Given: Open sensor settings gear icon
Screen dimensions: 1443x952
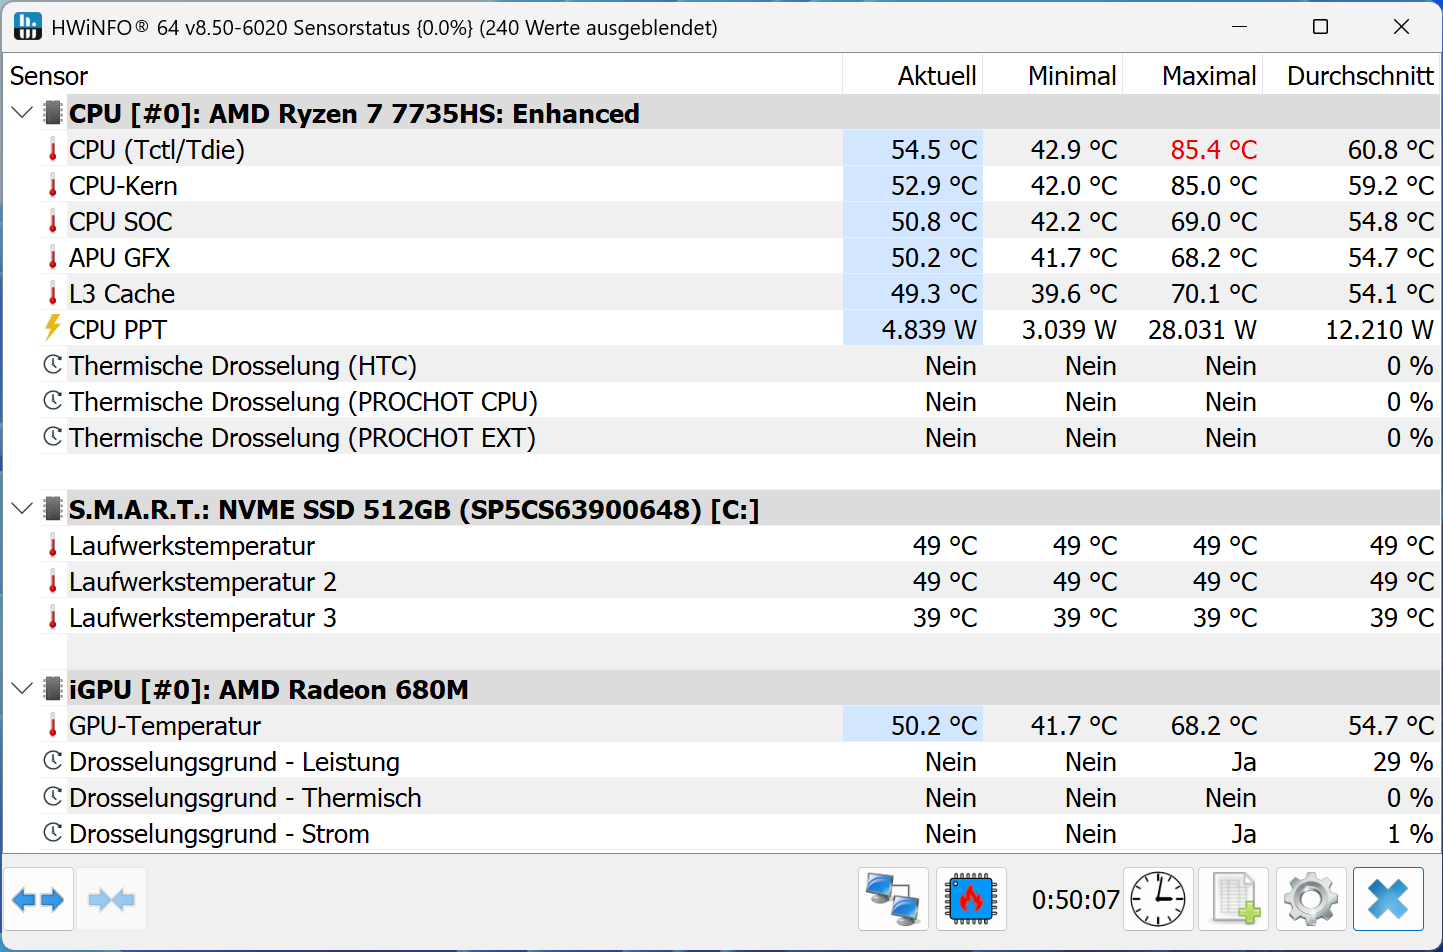Looking at the screenshot, I should [x=1311, y=900].
